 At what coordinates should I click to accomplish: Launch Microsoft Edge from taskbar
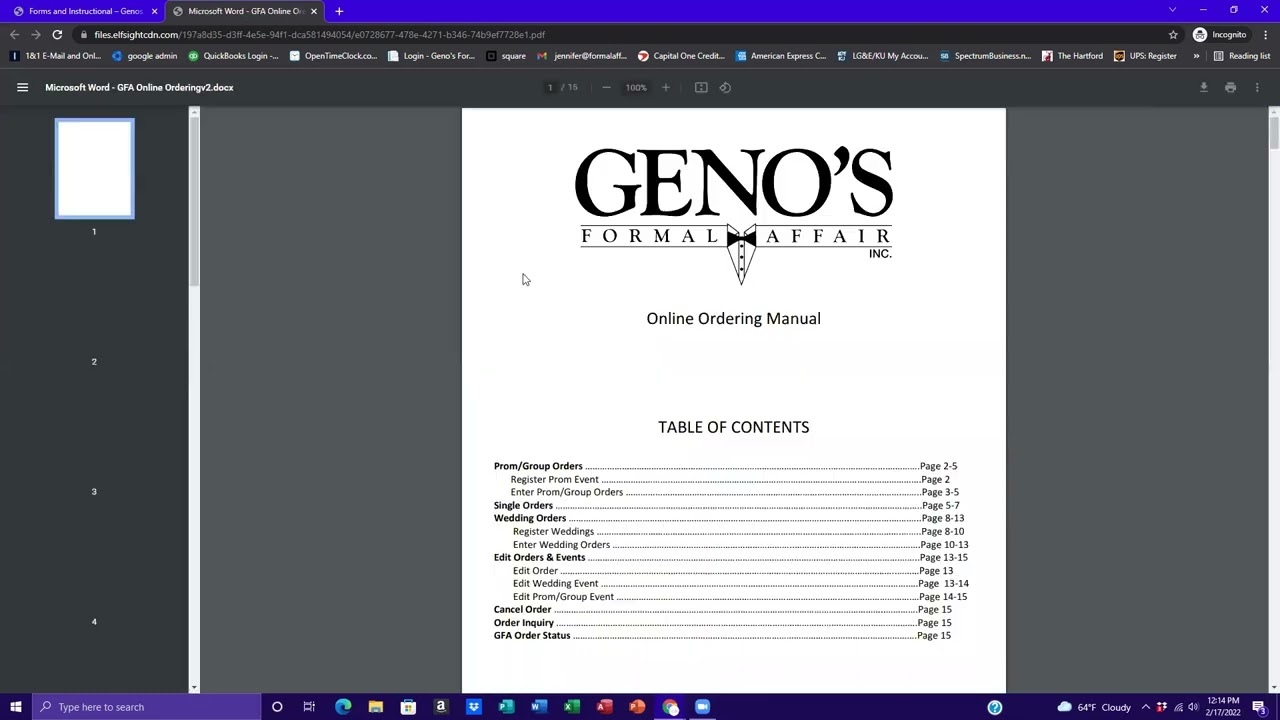click(343, 707)
